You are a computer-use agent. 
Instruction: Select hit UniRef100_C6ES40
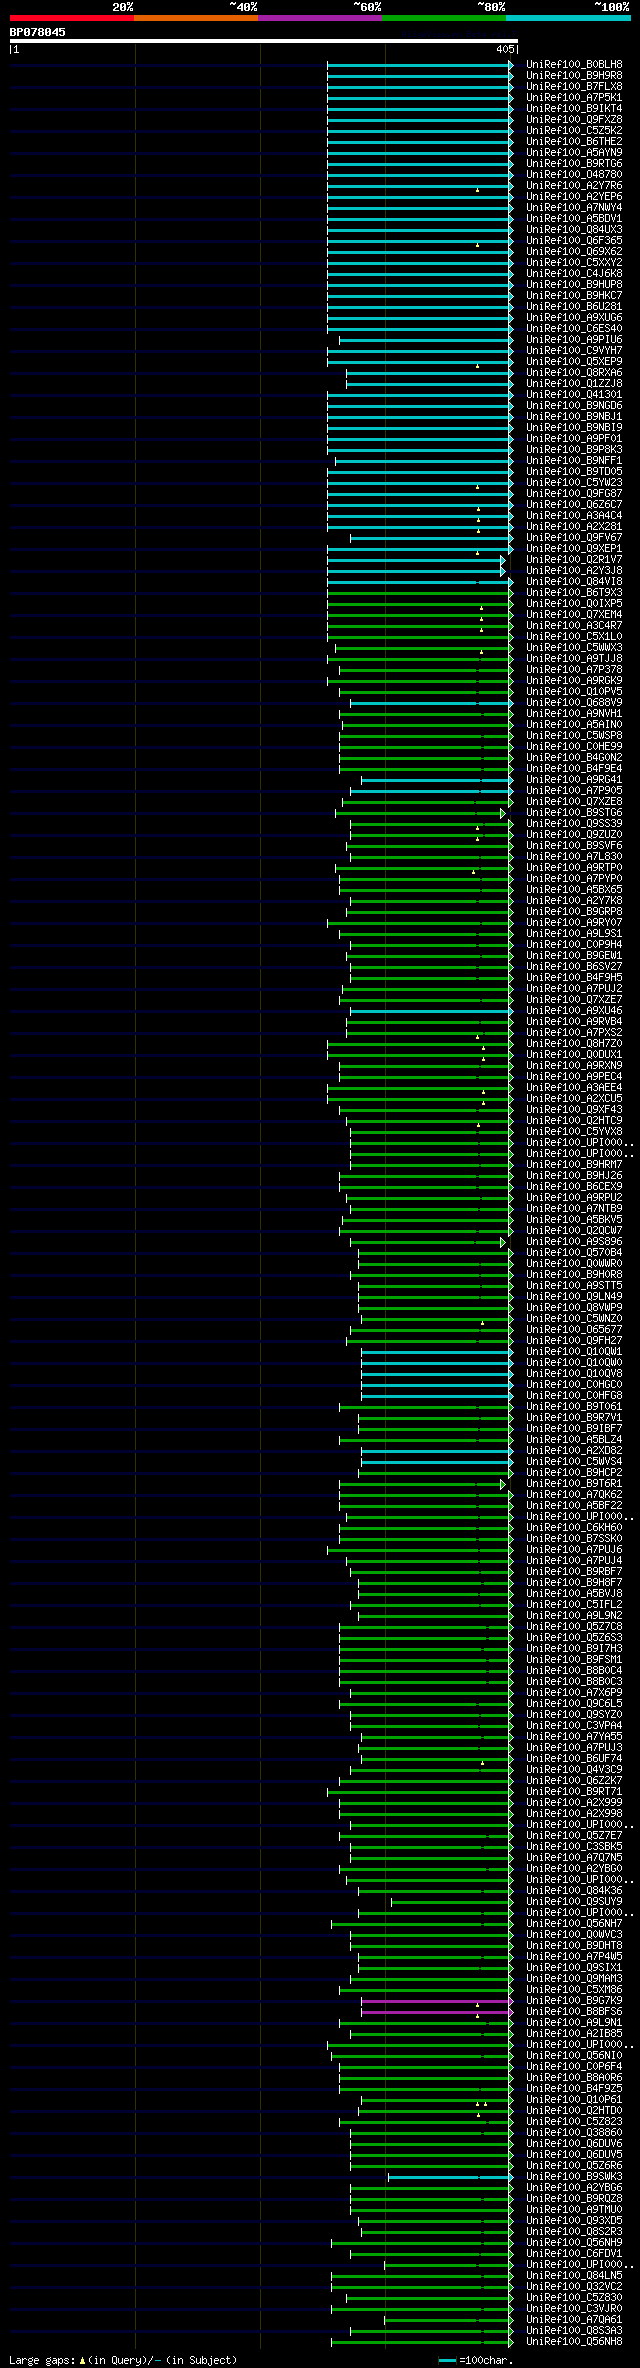click(x=574, y=329)
